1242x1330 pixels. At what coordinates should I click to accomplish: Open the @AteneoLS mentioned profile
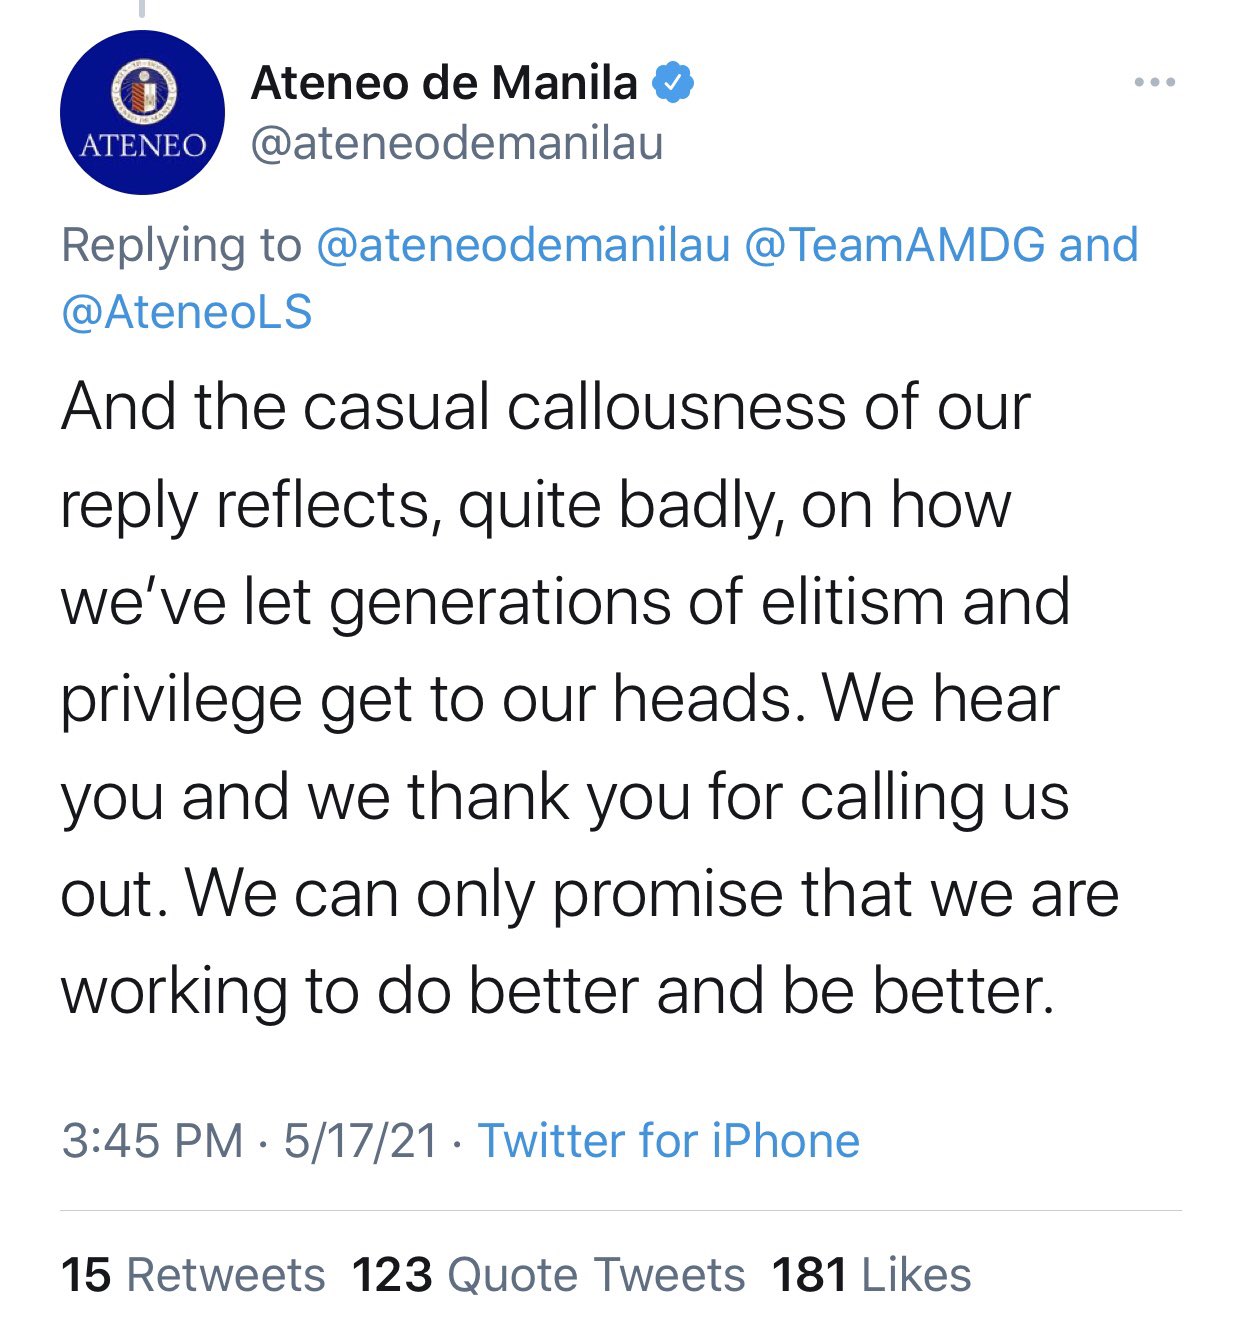click(x=187, y=312)
